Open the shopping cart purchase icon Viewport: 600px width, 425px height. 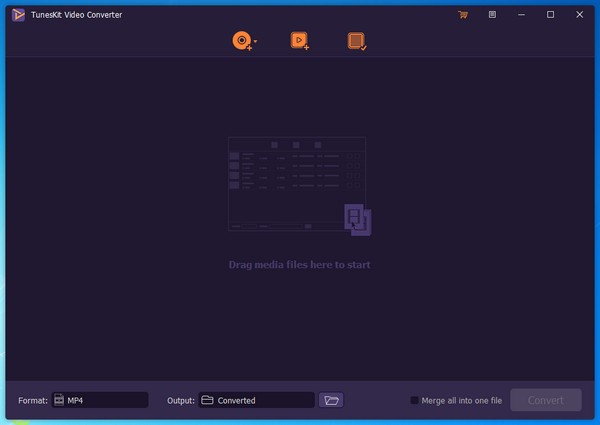coord(462,15)
